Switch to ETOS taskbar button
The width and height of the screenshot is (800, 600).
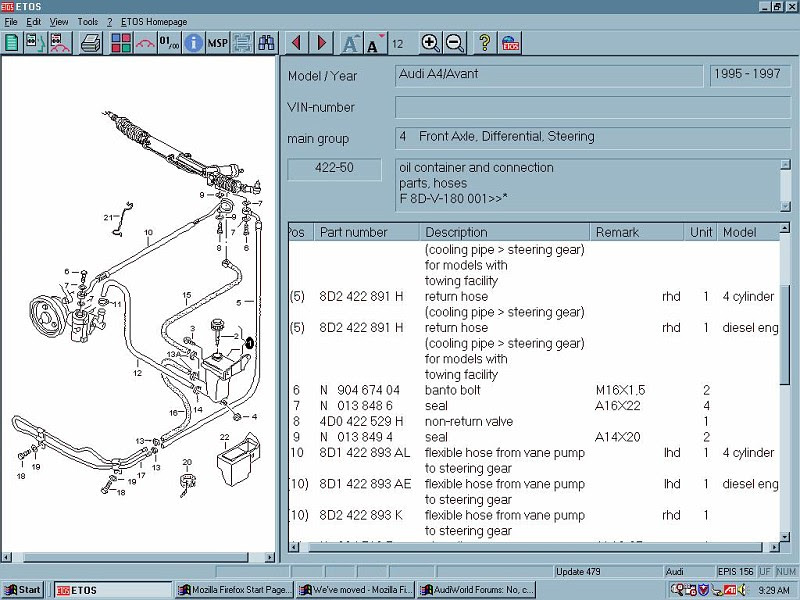(x=113, y=590)
